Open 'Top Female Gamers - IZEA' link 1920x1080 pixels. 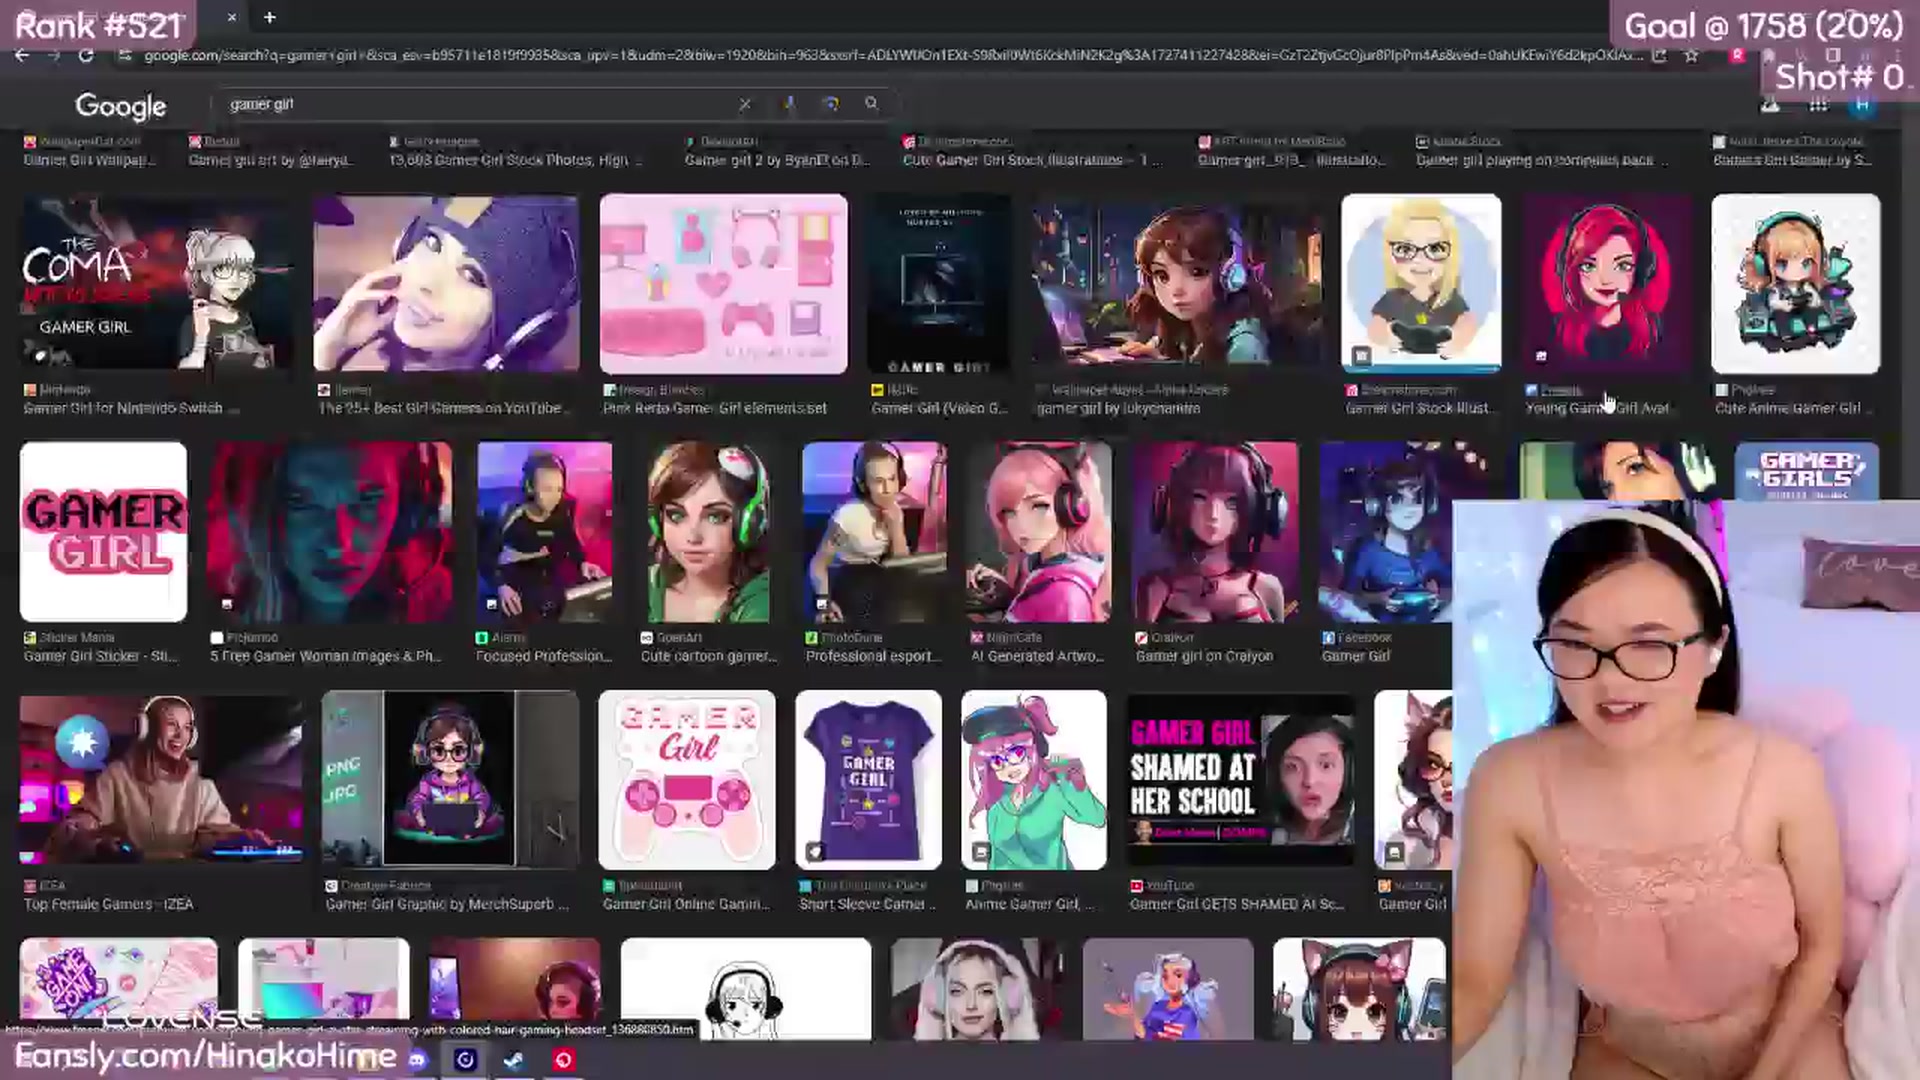pyautogui.click(x=109, y=904)
